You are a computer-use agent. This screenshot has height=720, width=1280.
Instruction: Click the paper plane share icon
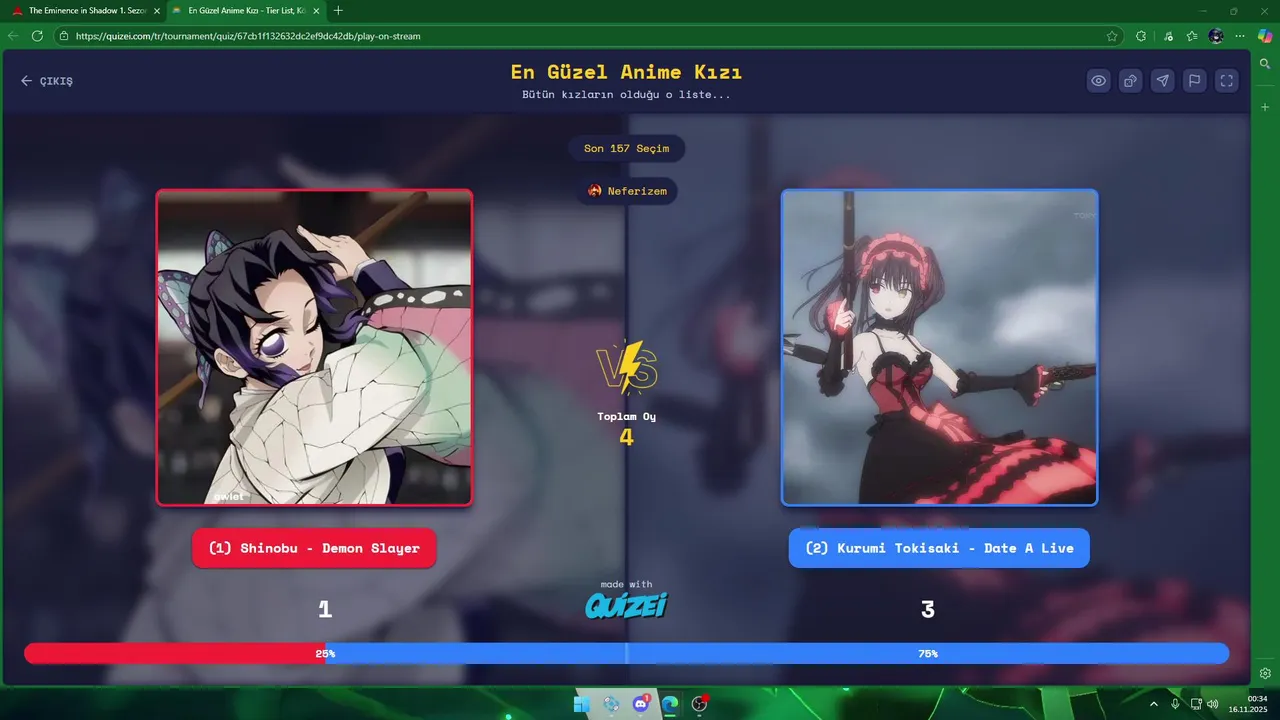pyautogui.click(x=1162, y=81)
